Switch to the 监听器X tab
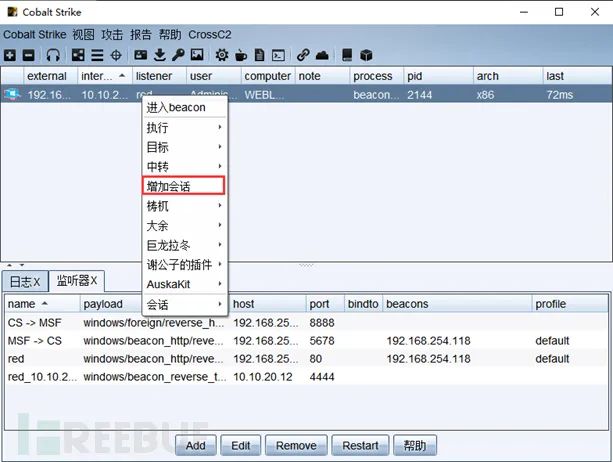 coord(77,281)
